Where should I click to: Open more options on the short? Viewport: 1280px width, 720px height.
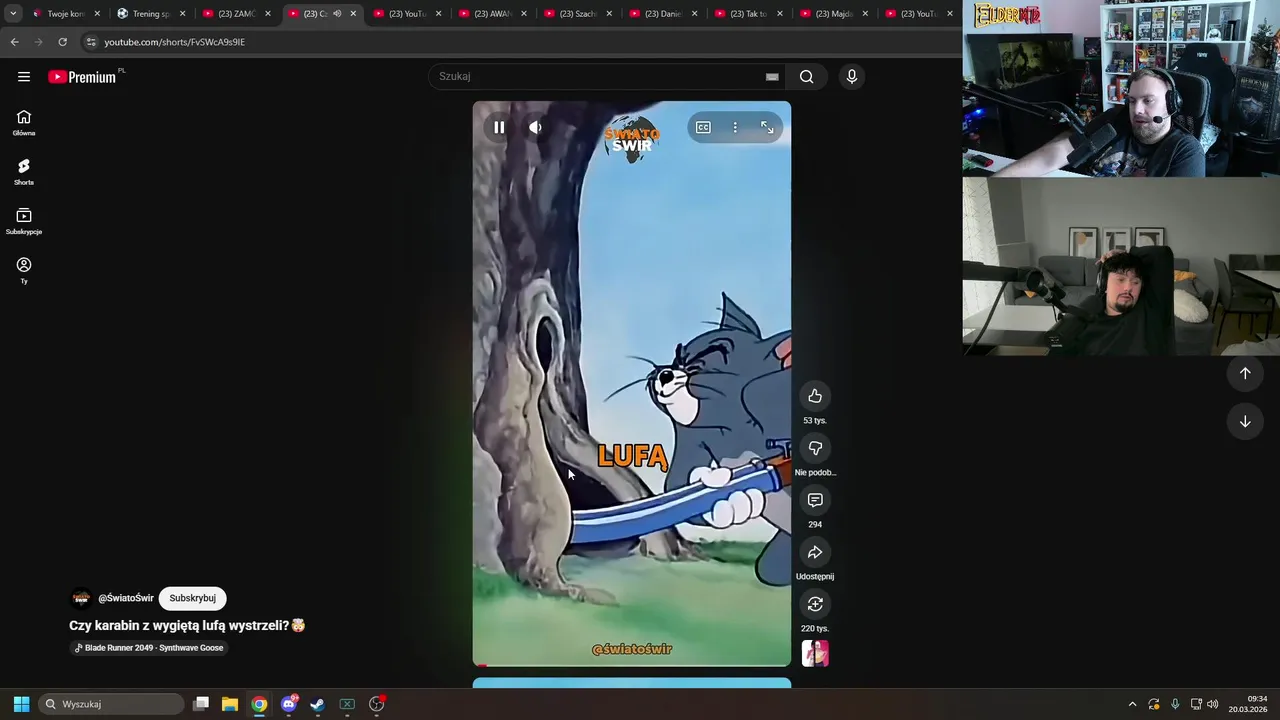(735, 127)
